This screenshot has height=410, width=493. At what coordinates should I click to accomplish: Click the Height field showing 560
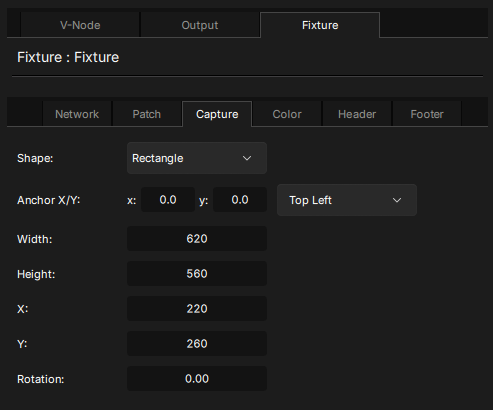point(197,274)
